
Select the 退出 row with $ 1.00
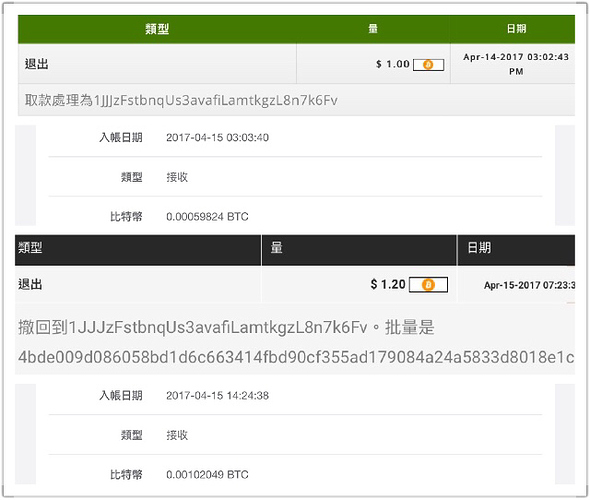click(x=297, y=64)
